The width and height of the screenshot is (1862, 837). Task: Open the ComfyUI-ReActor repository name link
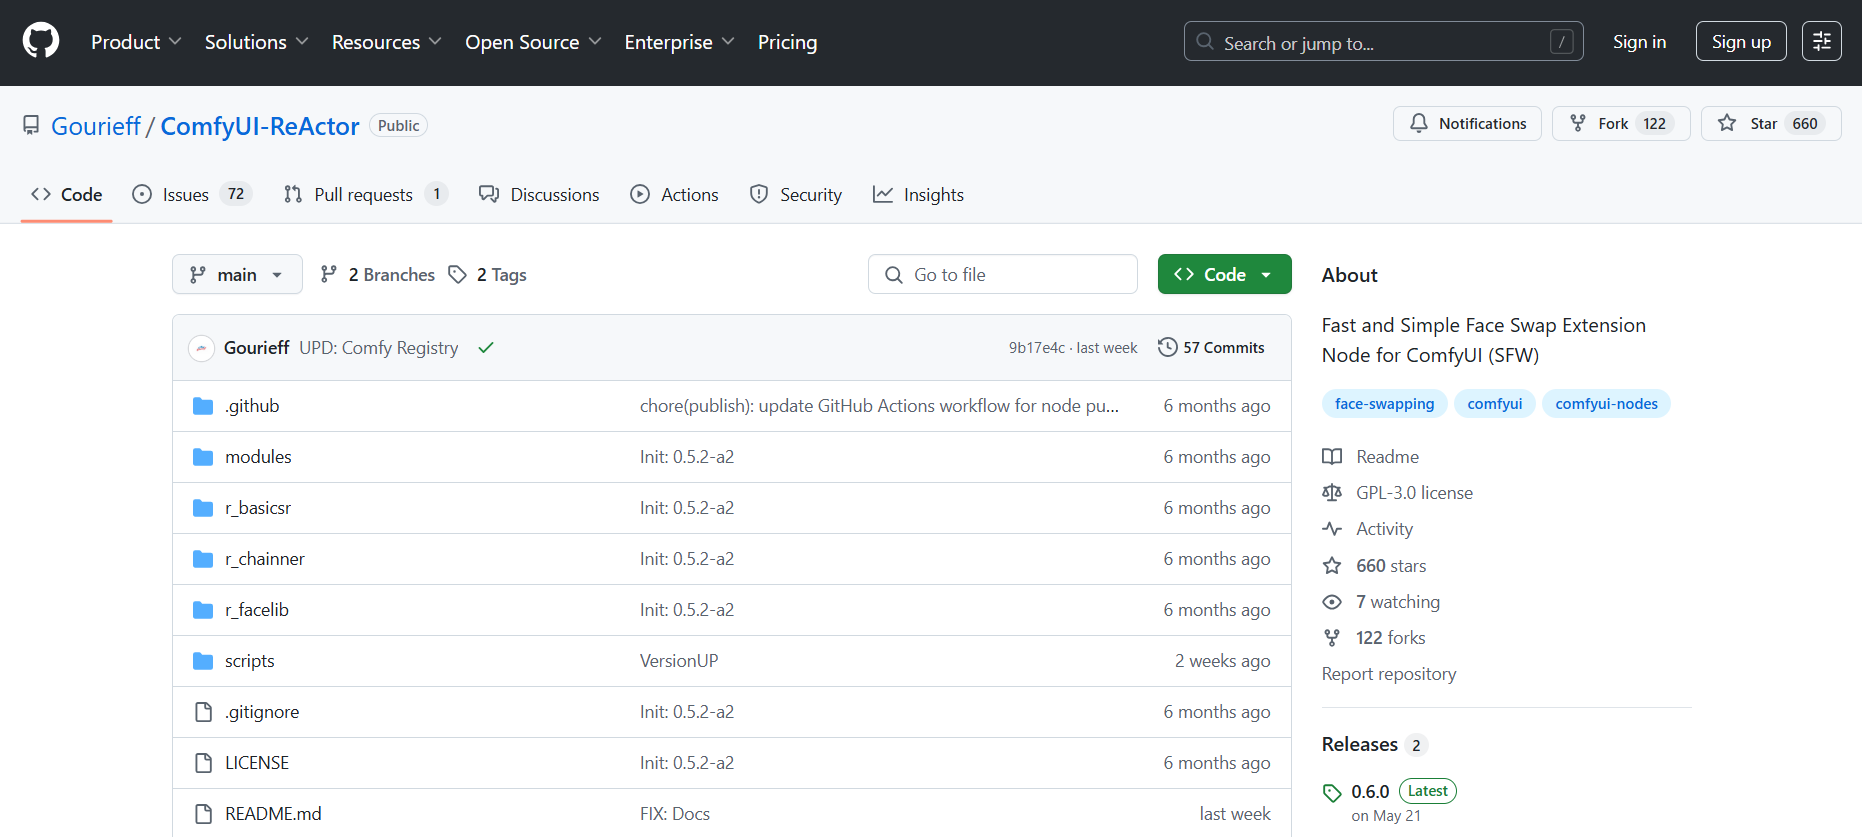(260, 126)
